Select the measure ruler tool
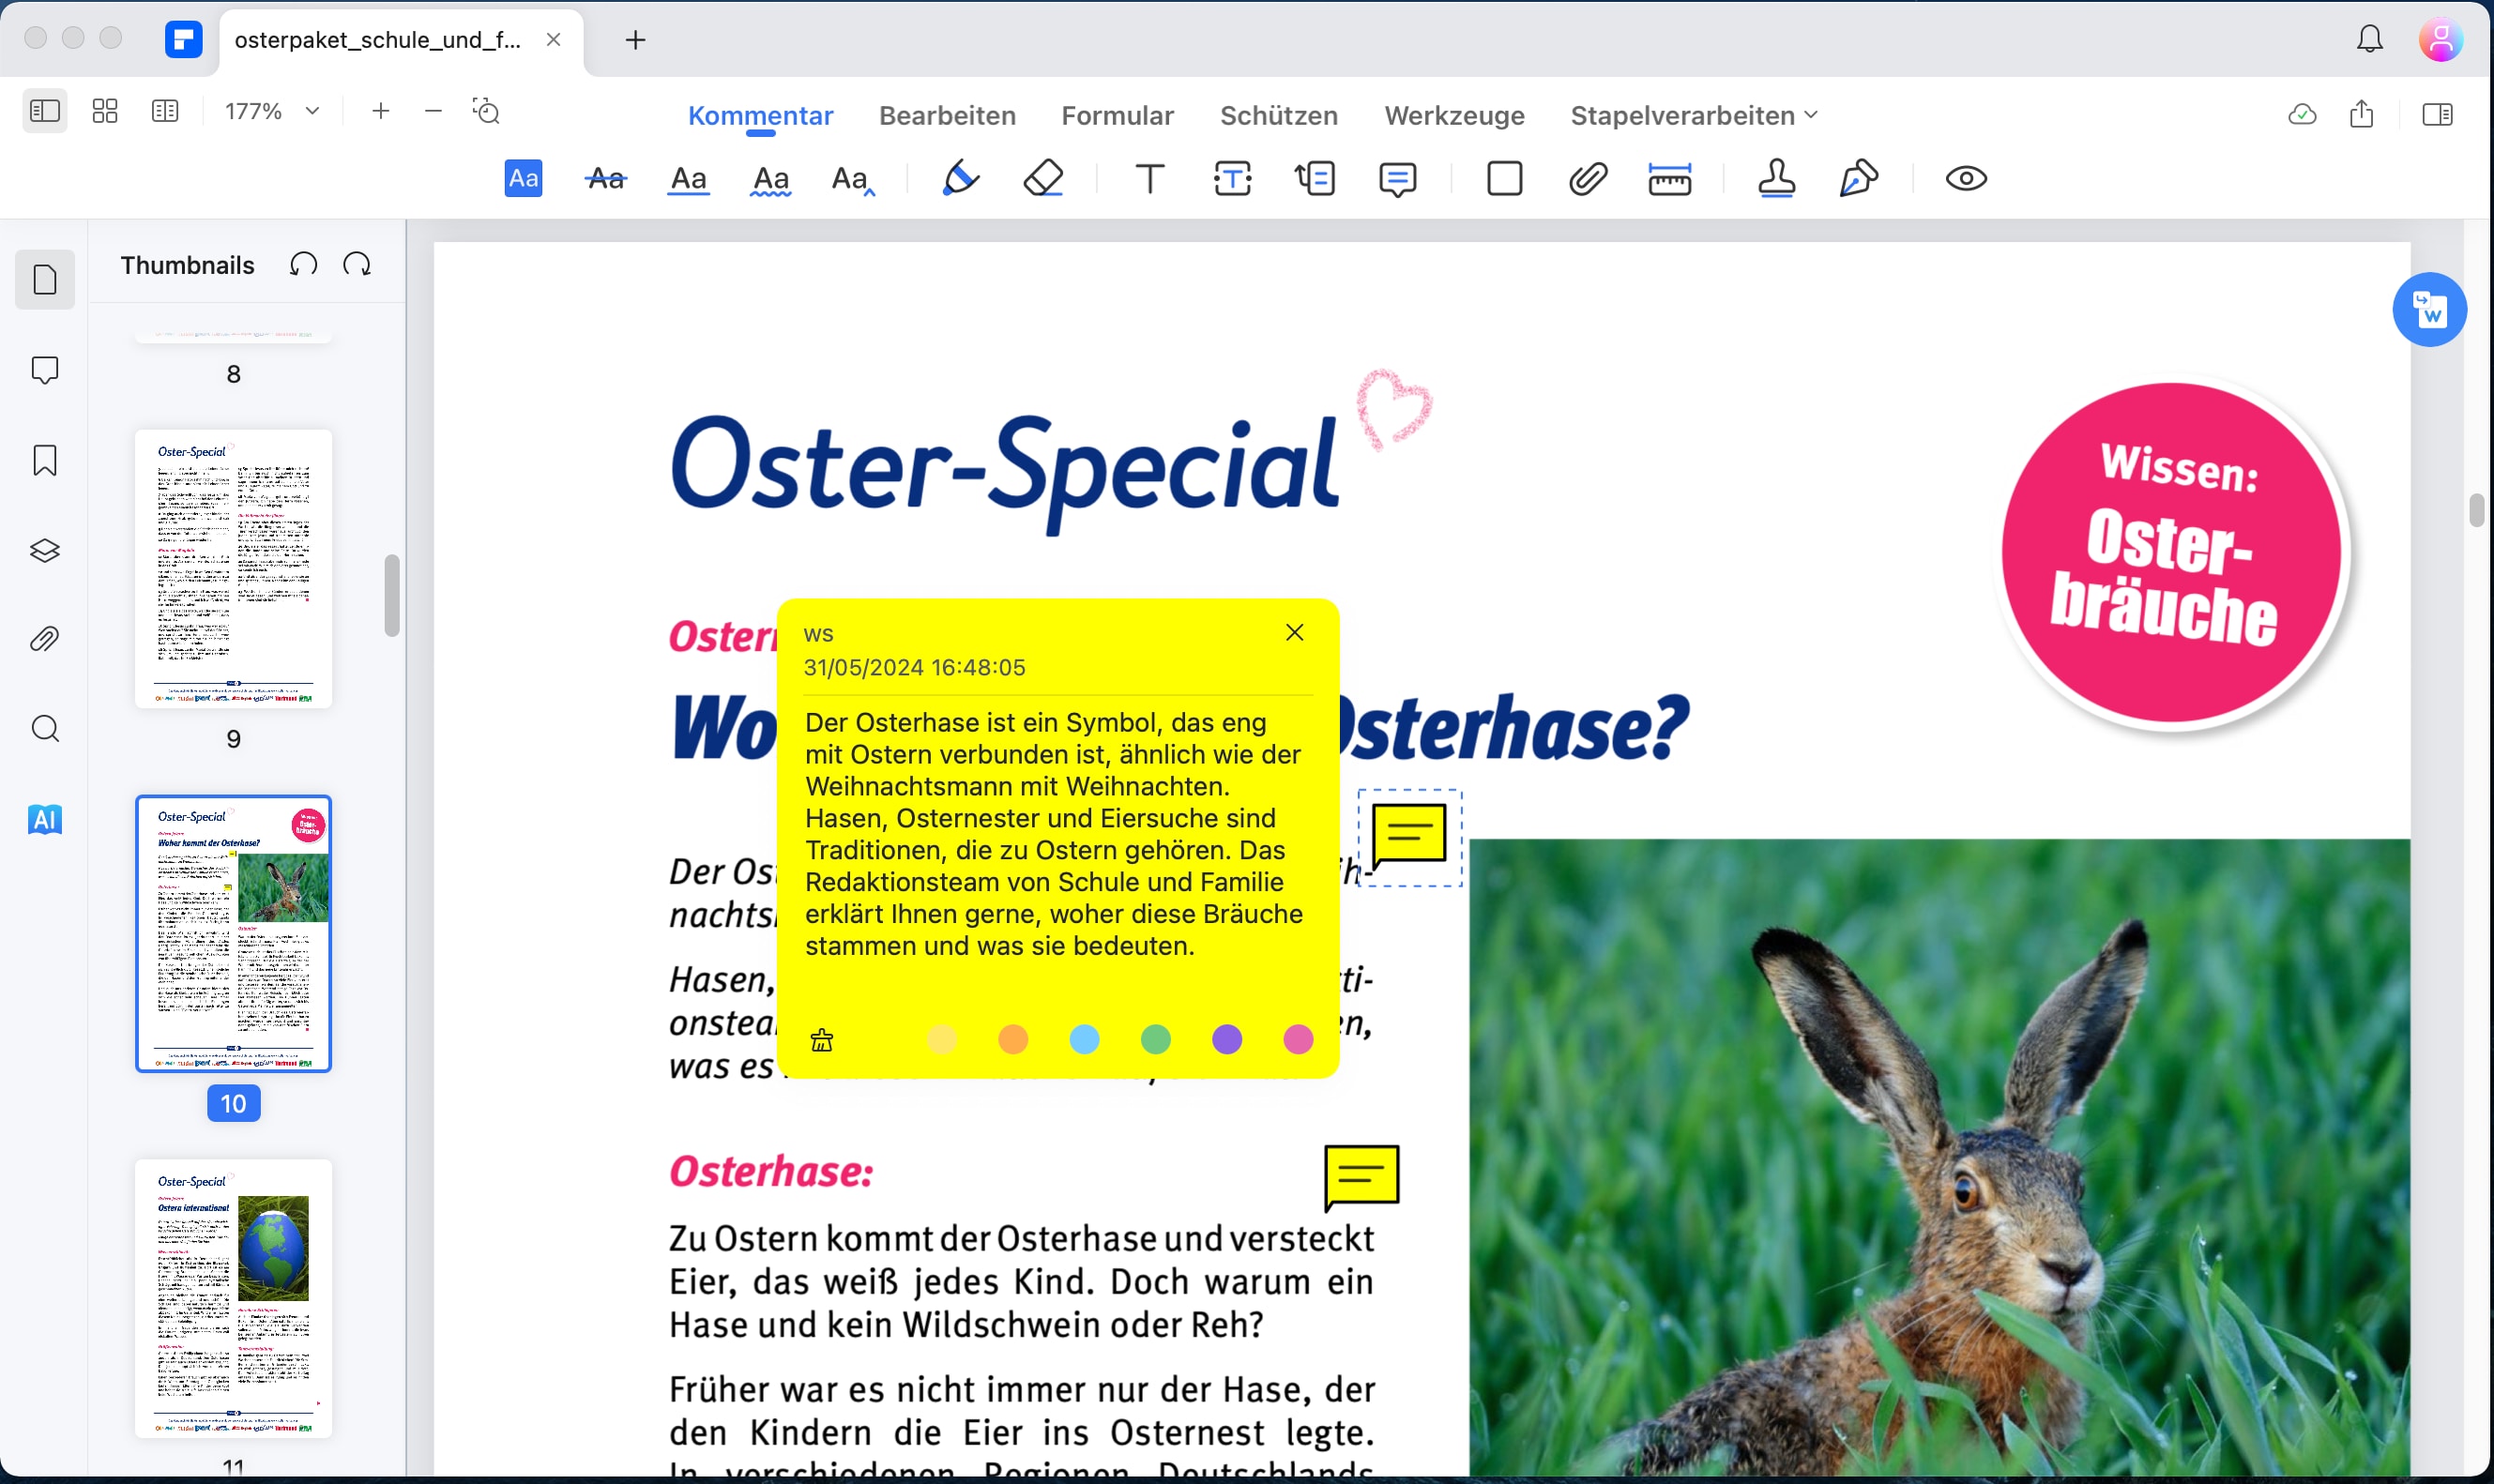The width and height of the screenshot is (2494, 1484). [1669, 179]
